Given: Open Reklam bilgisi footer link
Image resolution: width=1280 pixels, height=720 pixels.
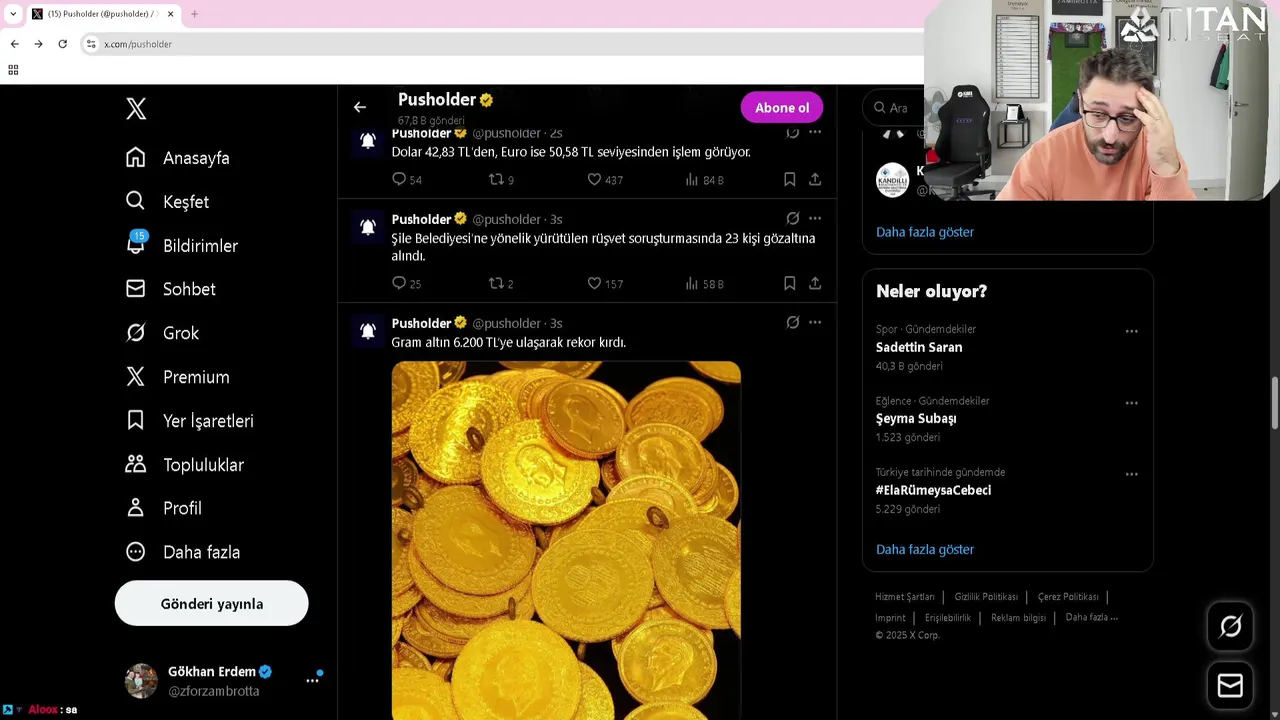Looking at the screenshot, I should (x=1018, y=618).
